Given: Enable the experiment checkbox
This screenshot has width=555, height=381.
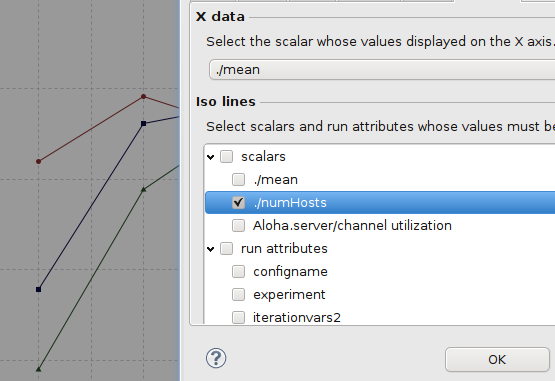Looking at the screenshot, I should [238, 295].
